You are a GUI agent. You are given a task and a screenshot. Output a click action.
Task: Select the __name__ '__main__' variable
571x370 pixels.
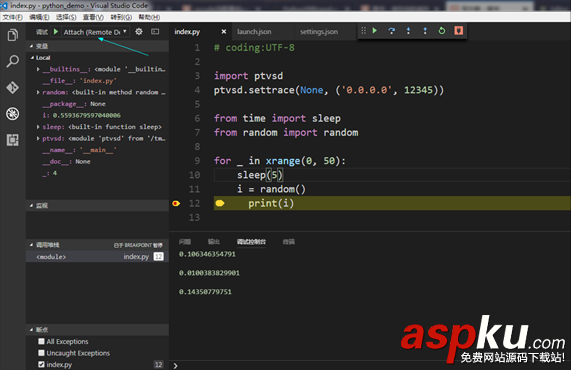tap(97, 150)
